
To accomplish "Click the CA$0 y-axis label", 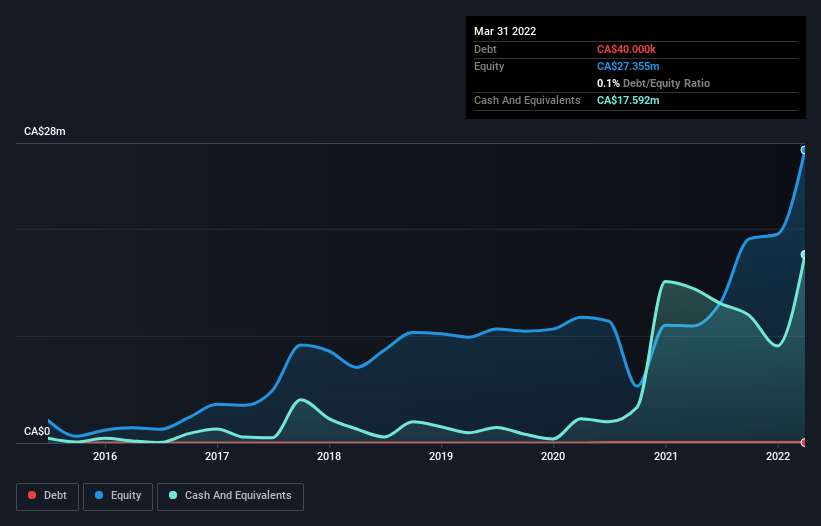I will 37,431.
